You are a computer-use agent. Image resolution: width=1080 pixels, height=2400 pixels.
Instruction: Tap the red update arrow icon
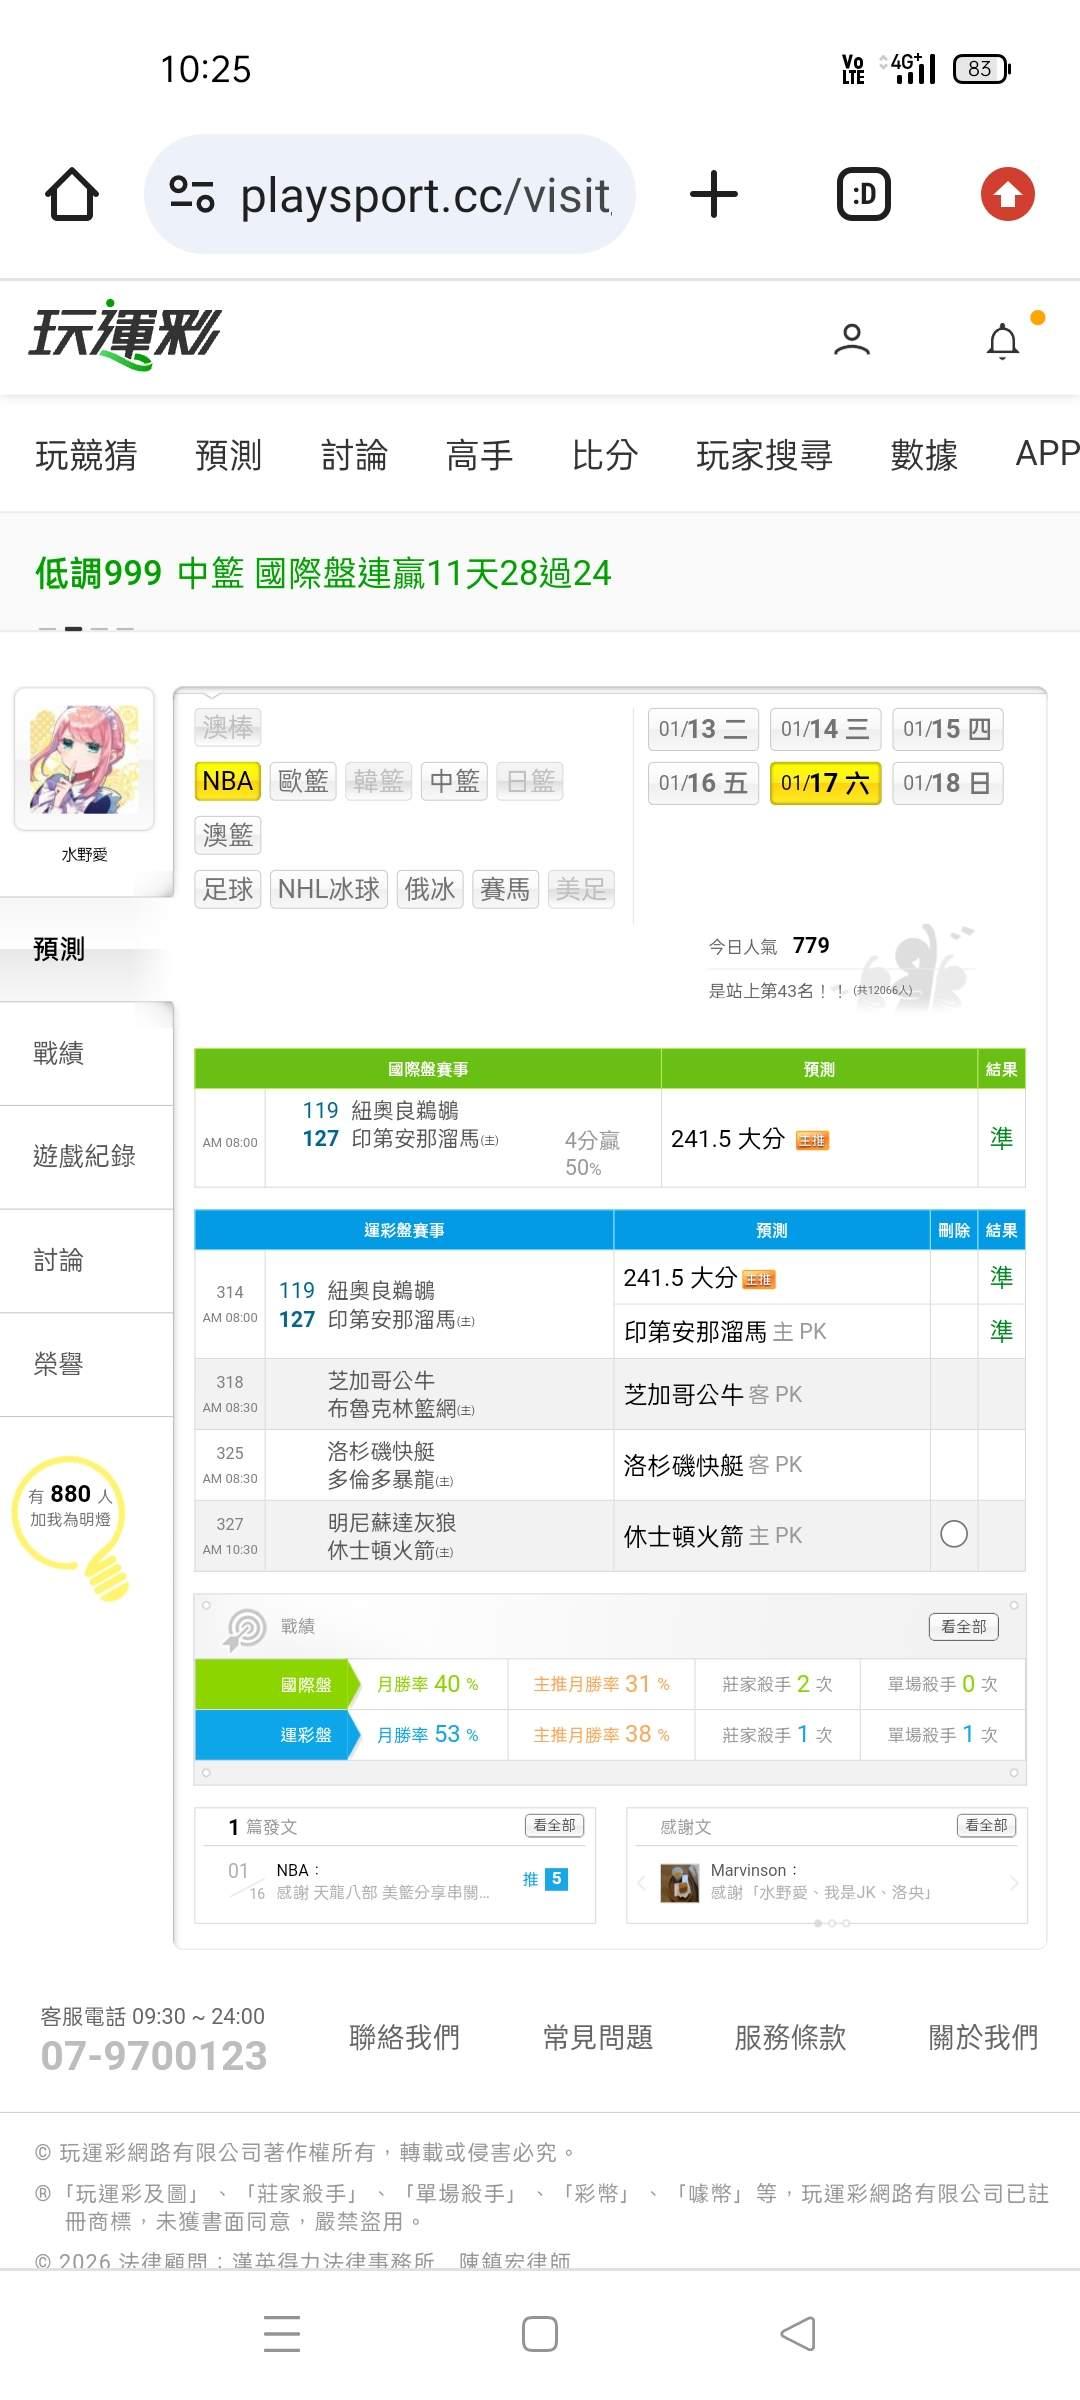click(1008, 194)
